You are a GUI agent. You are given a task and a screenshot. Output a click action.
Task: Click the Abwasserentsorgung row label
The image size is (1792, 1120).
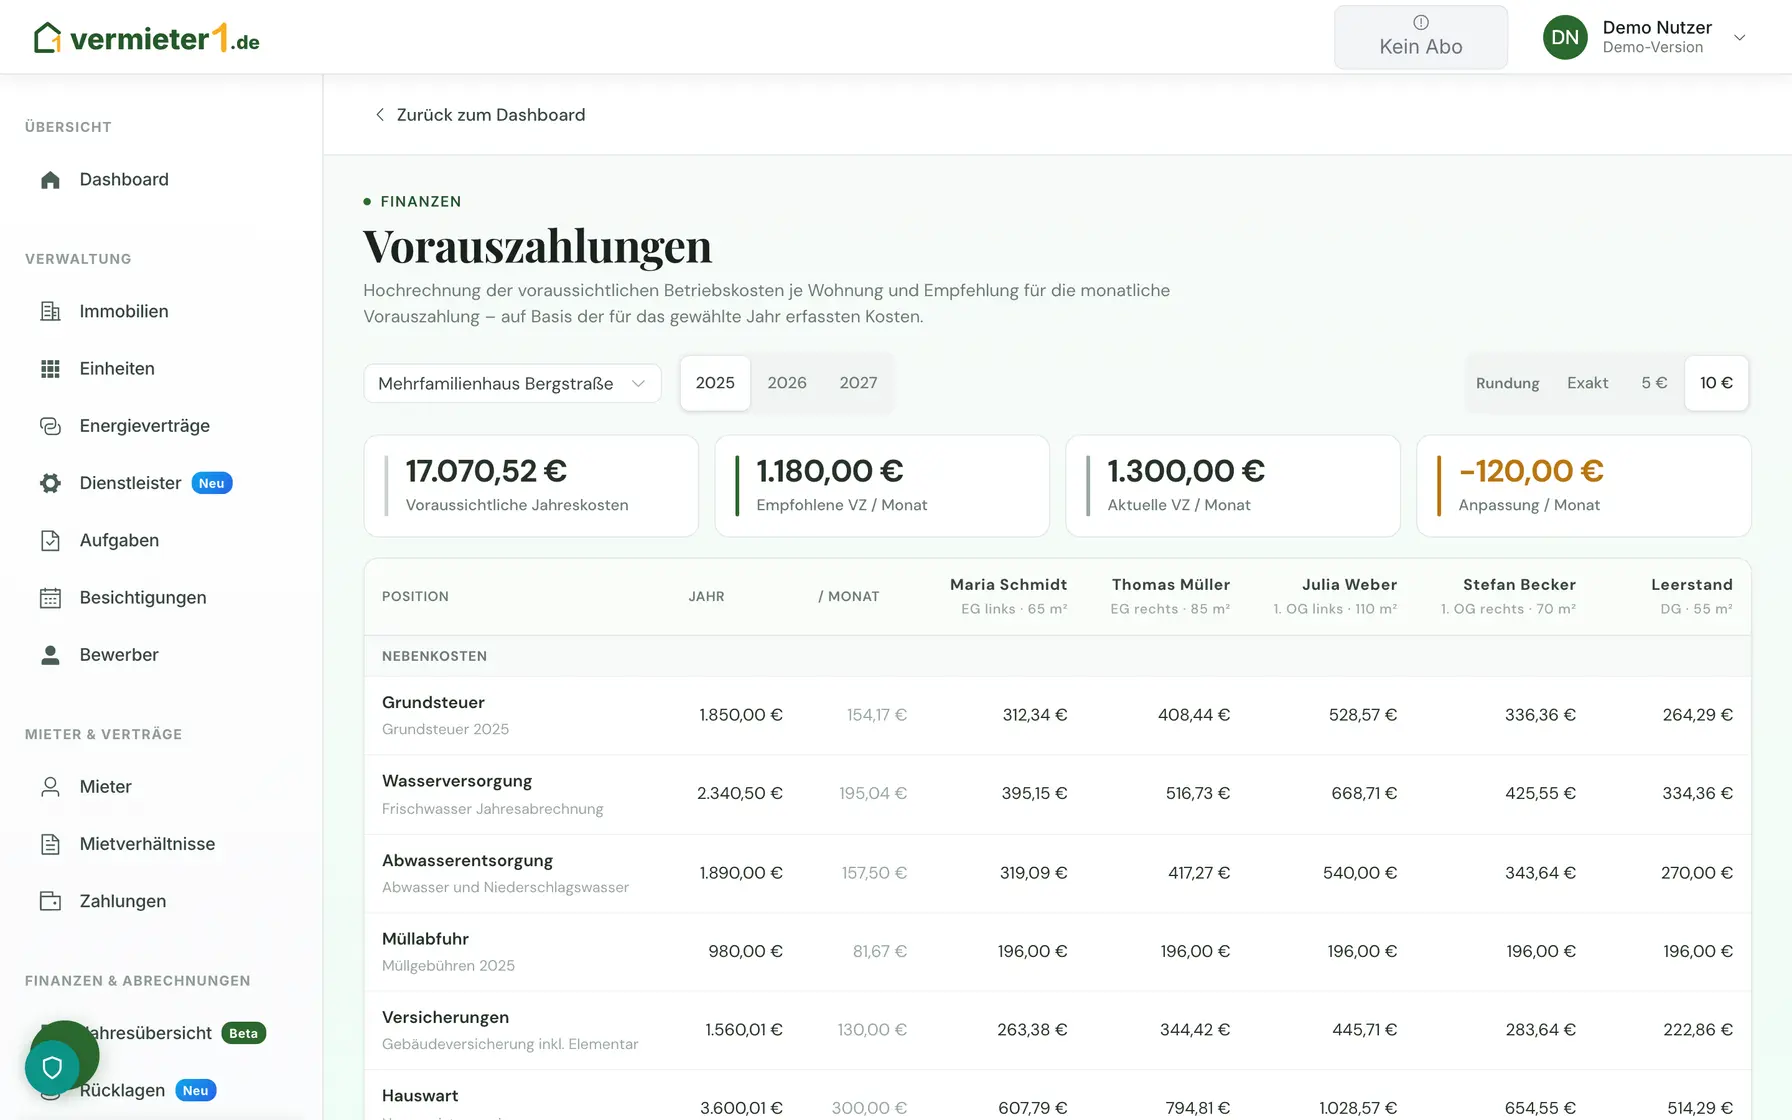pos(467,861)
